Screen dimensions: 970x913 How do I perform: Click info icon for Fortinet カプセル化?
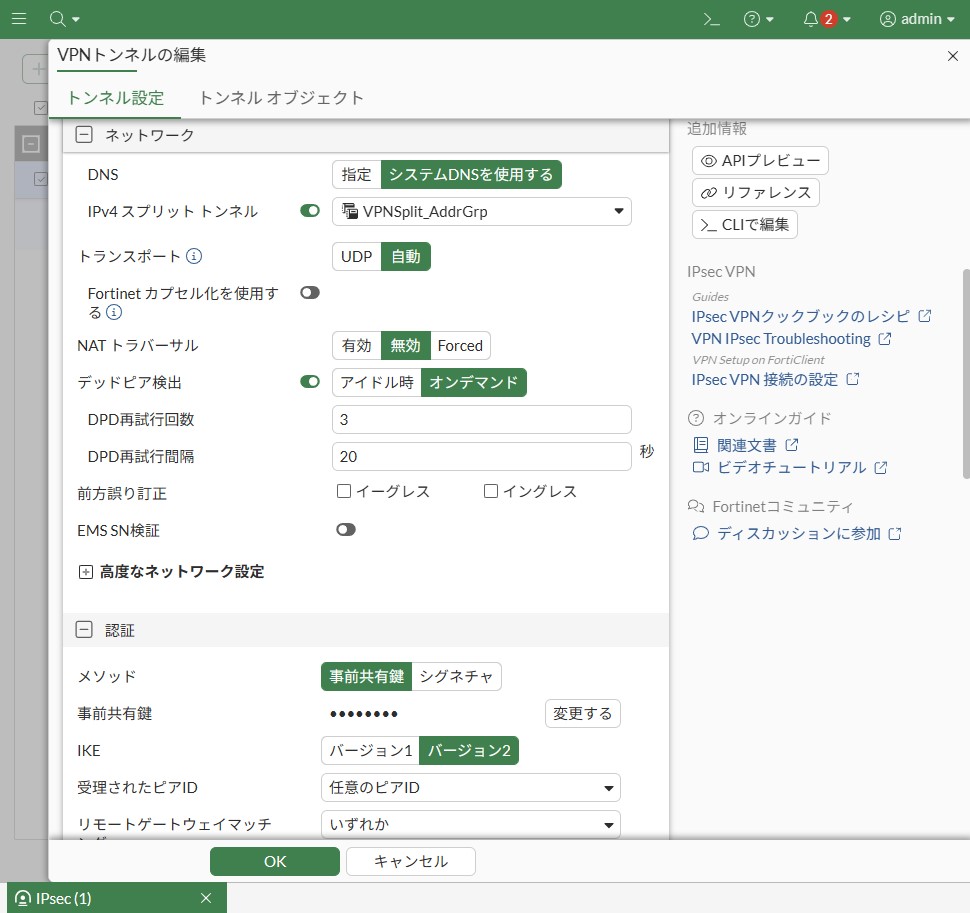[x=114, y=312]
